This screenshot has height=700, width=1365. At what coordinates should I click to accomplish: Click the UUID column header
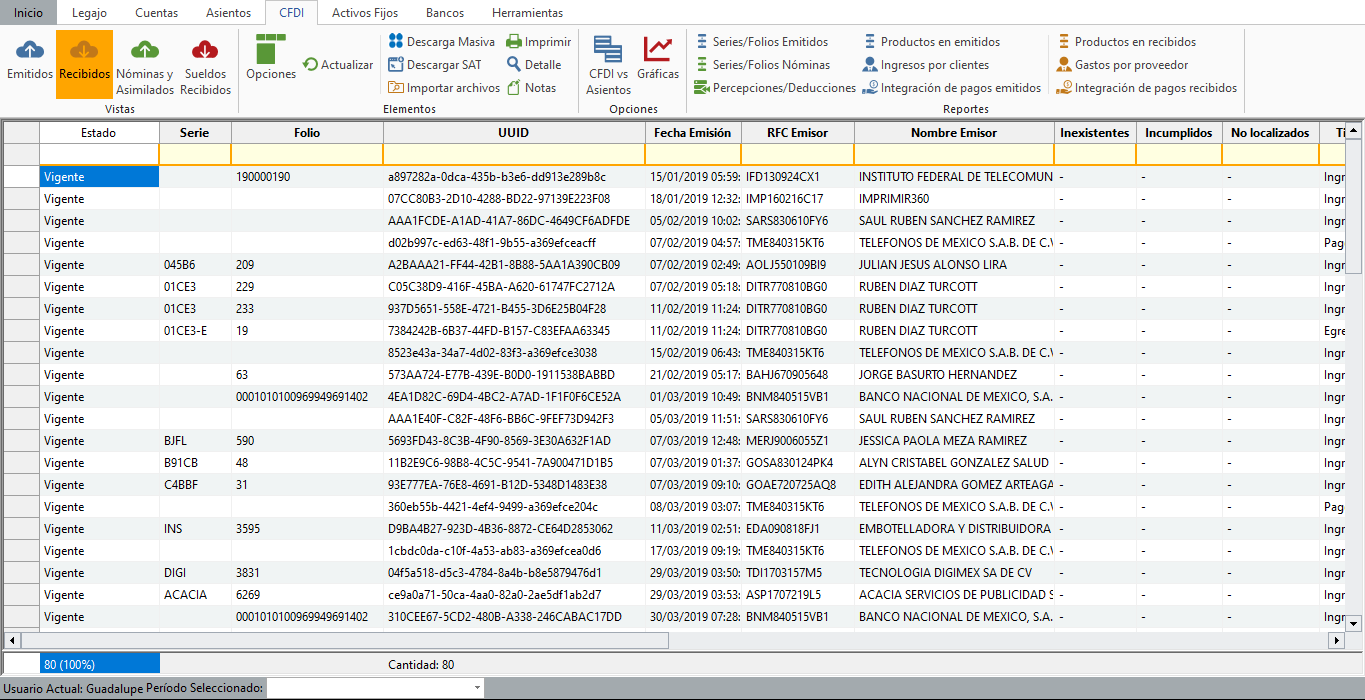(x=513, y=133)
